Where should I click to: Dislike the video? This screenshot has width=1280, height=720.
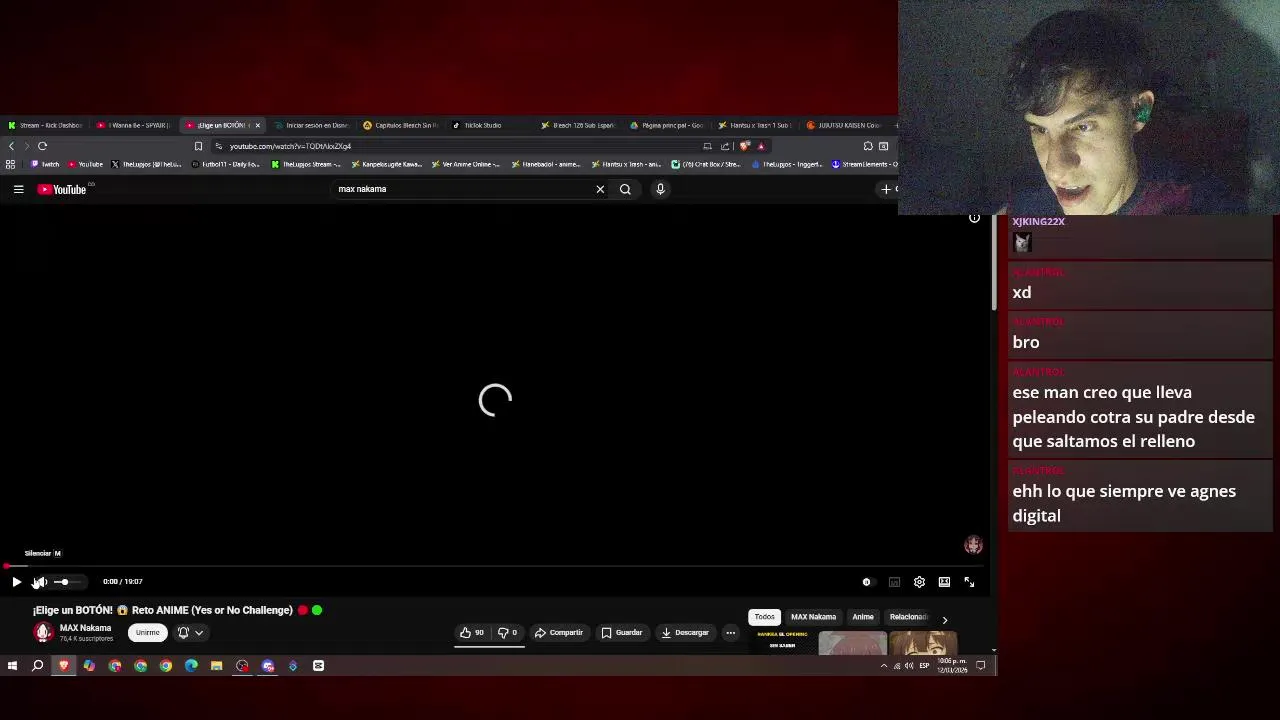pyautogui.click(x=508, y=633)
